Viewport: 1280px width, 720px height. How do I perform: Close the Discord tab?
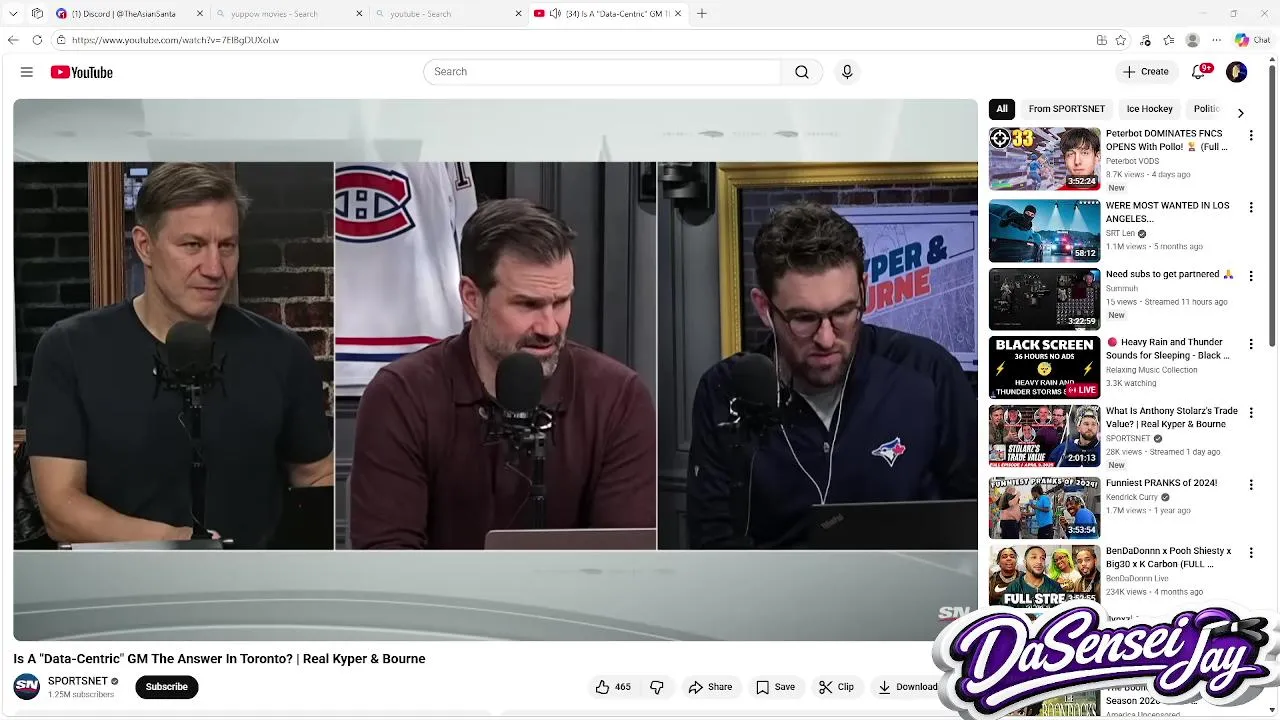200,14
